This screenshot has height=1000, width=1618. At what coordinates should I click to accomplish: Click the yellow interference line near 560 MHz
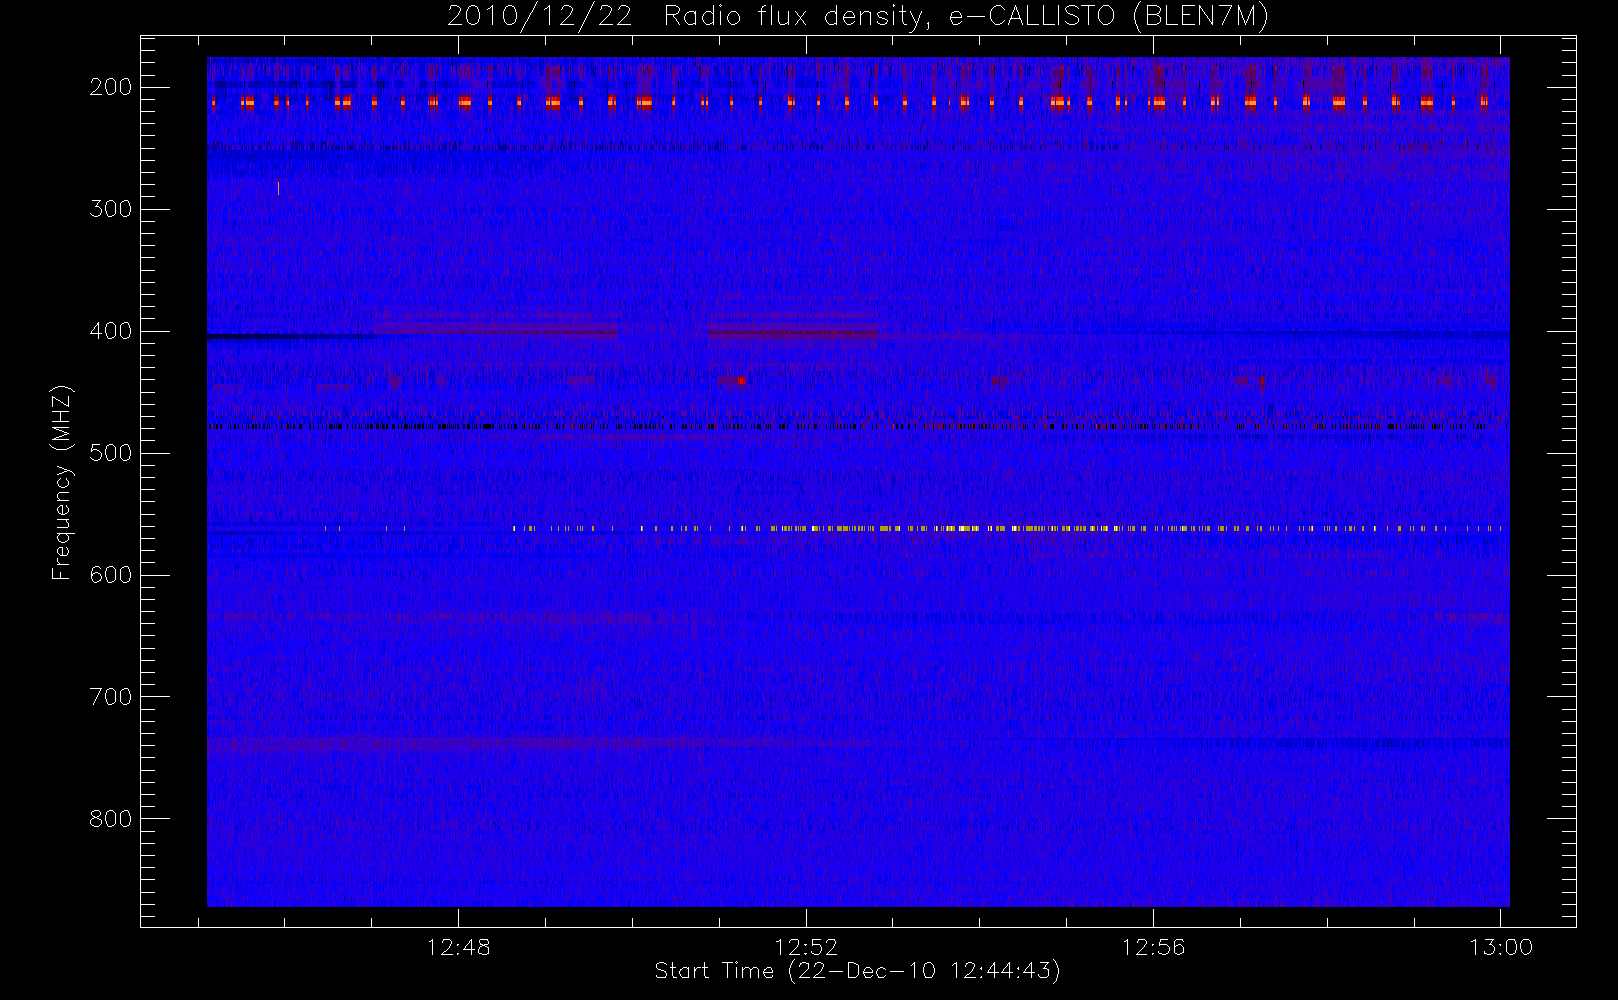pos(1005,528)
